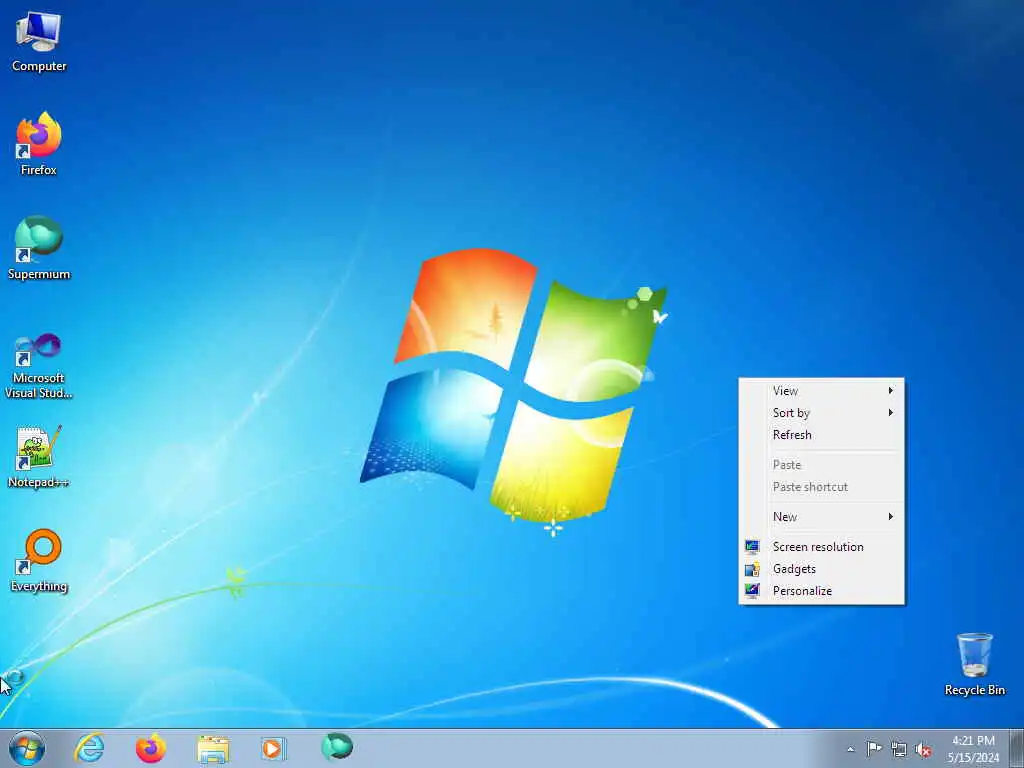Image resolution: width=1024 pixels, height=768 pixels.
Task: Select the Firefox desktop shortcut
Action: tap(39, 144)
